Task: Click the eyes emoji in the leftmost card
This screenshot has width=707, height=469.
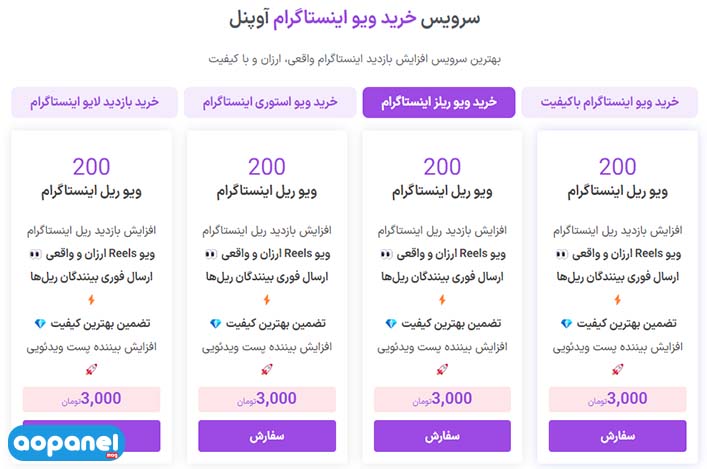Action: coord(35,254)
